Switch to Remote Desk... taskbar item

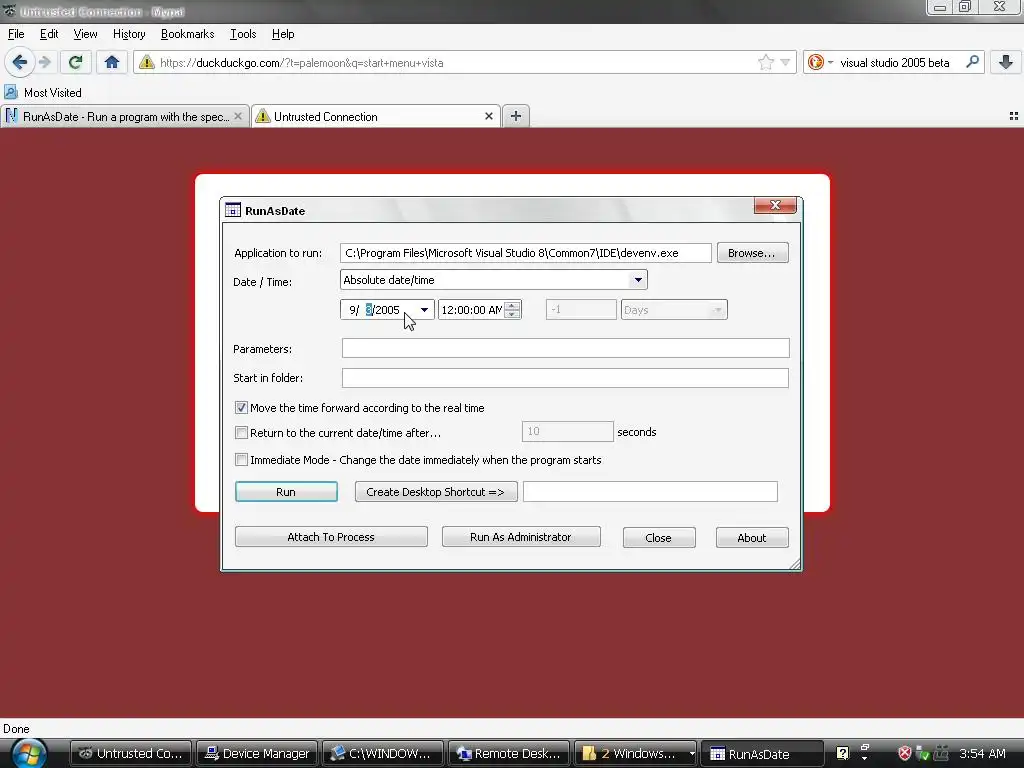[x=509, y=754]
